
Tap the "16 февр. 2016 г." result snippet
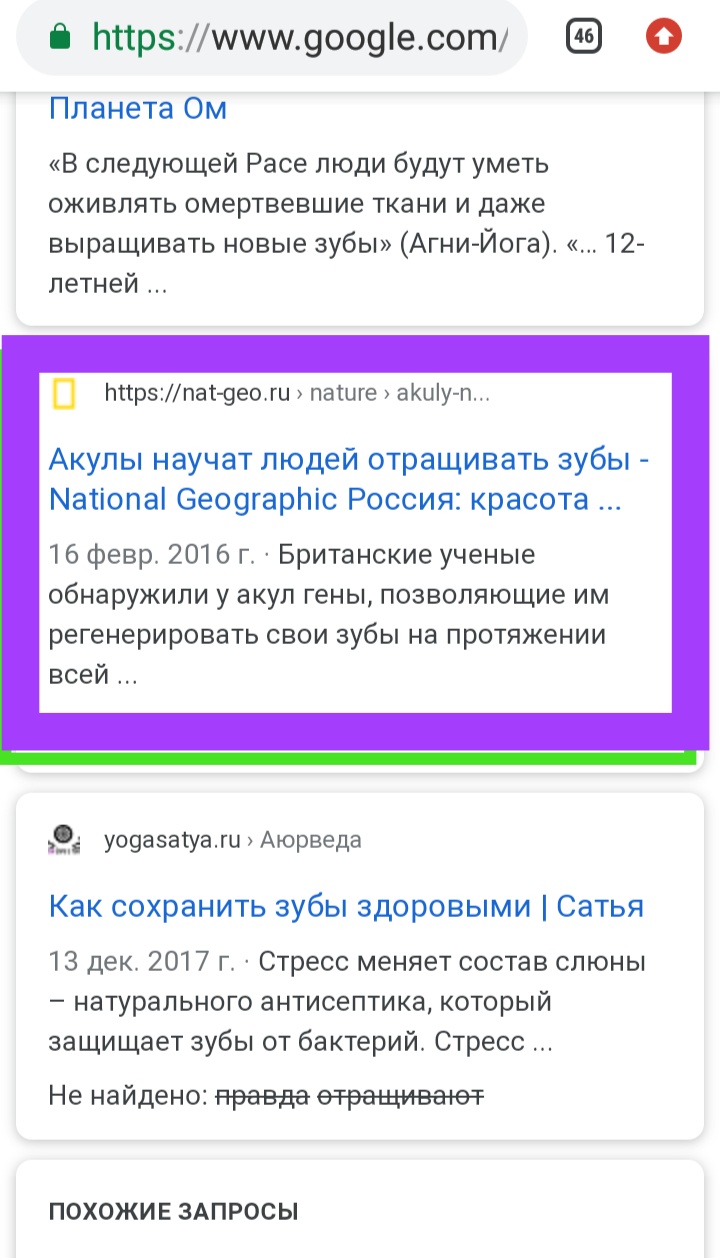point(151,554)
